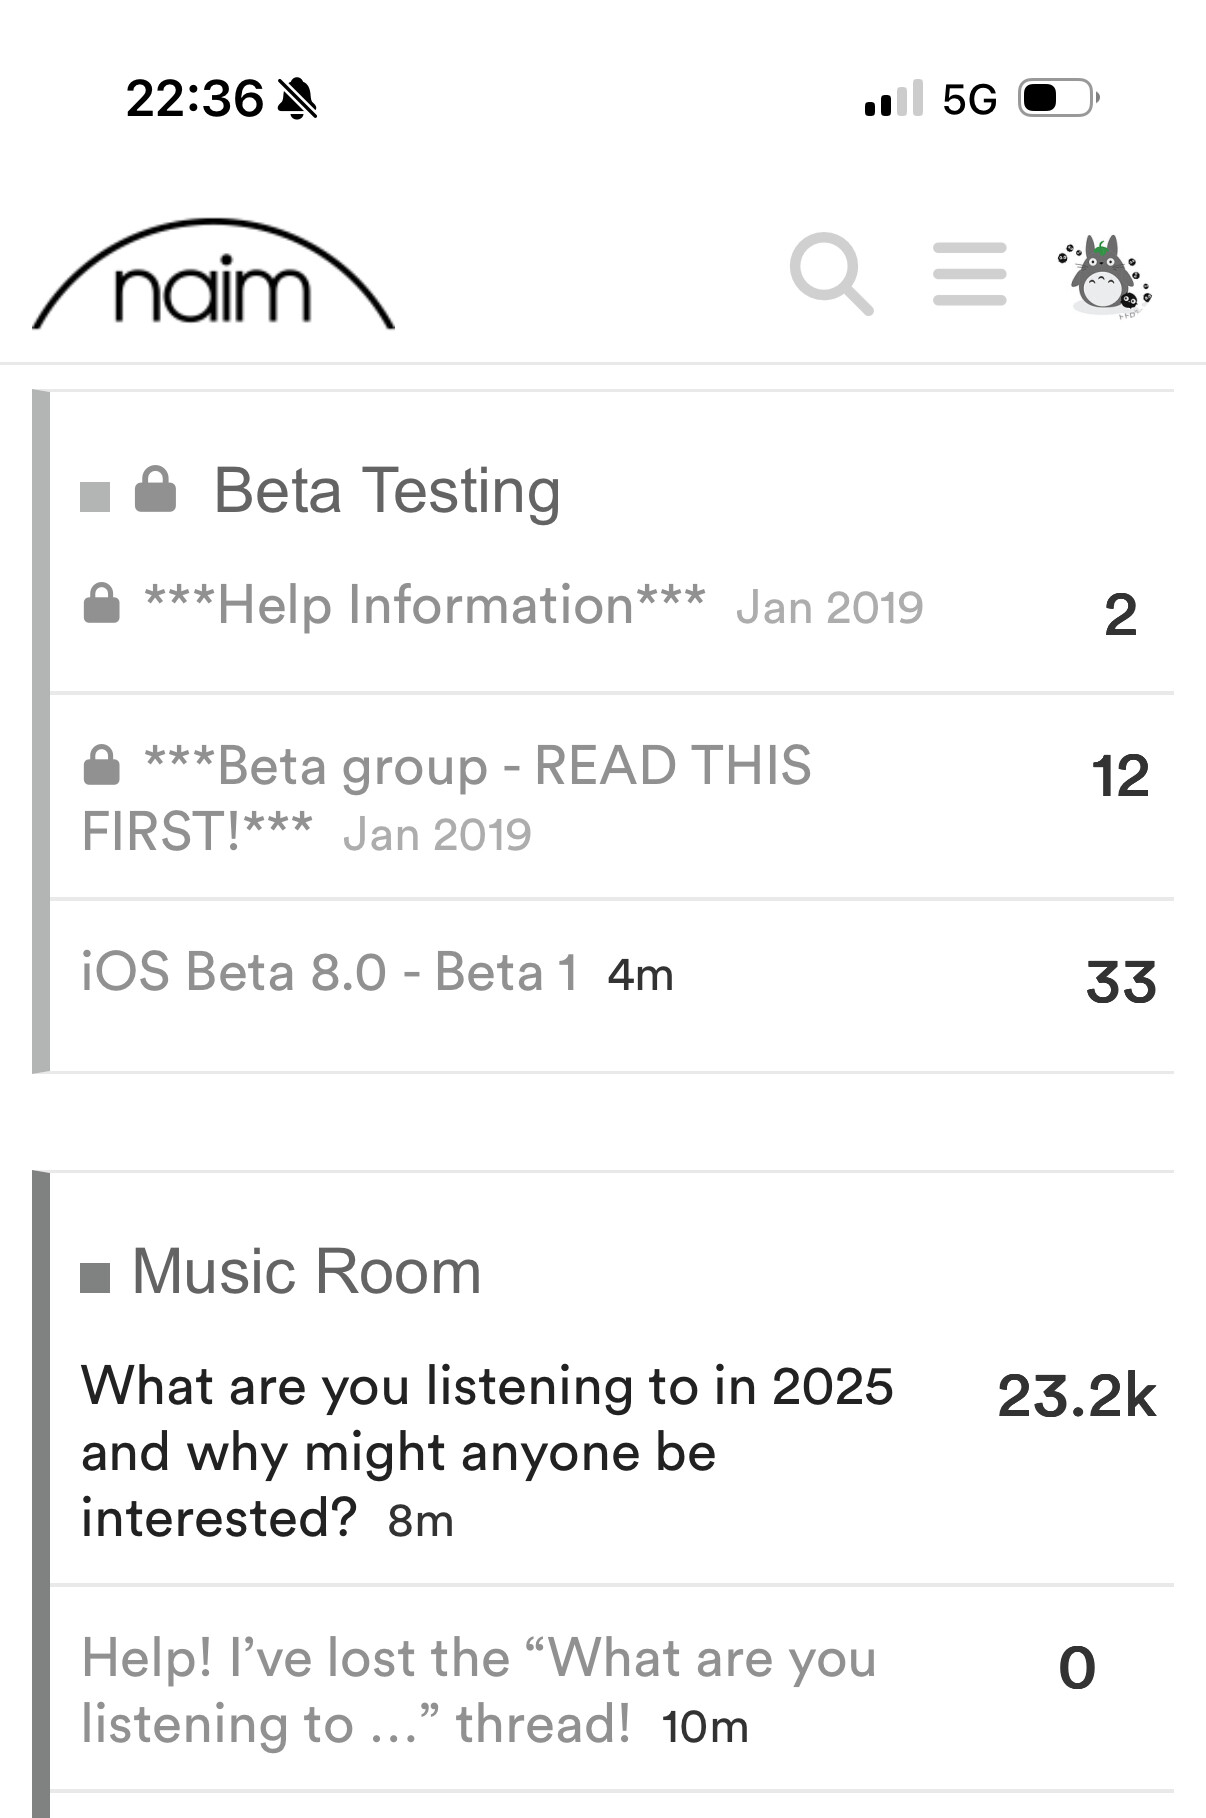Tap the Music Room category square
Viewport: 1206px width, 1818px height.
[95, 1276]
